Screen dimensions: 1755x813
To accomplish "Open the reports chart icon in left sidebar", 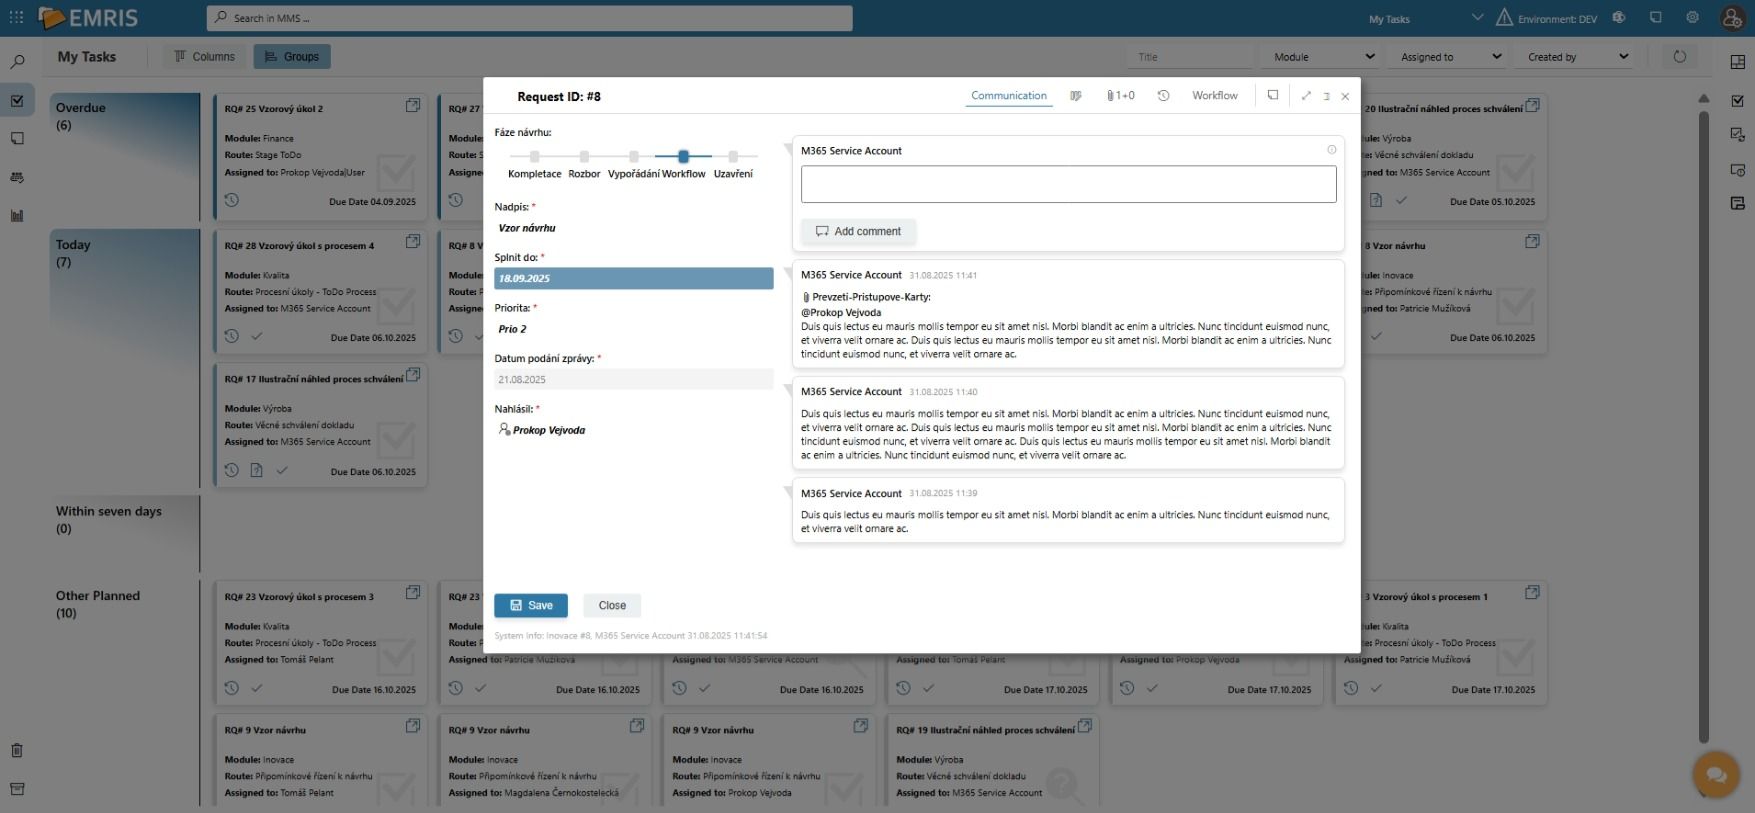I will (17, 216).
